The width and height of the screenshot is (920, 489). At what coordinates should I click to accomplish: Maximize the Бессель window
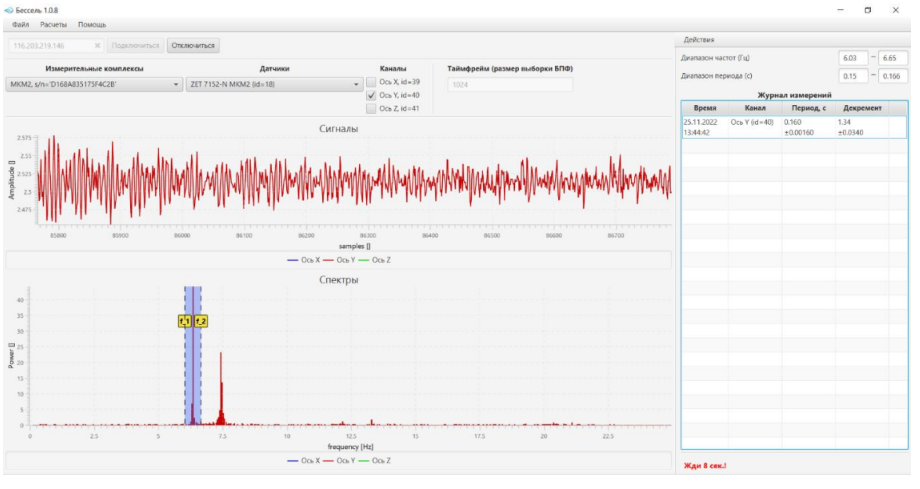[866, 9]
